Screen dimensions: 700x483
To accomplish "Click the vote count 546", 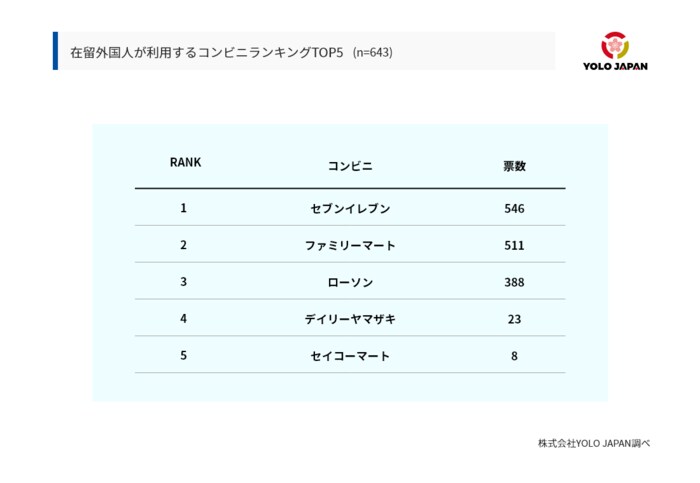I will [514, 208].
